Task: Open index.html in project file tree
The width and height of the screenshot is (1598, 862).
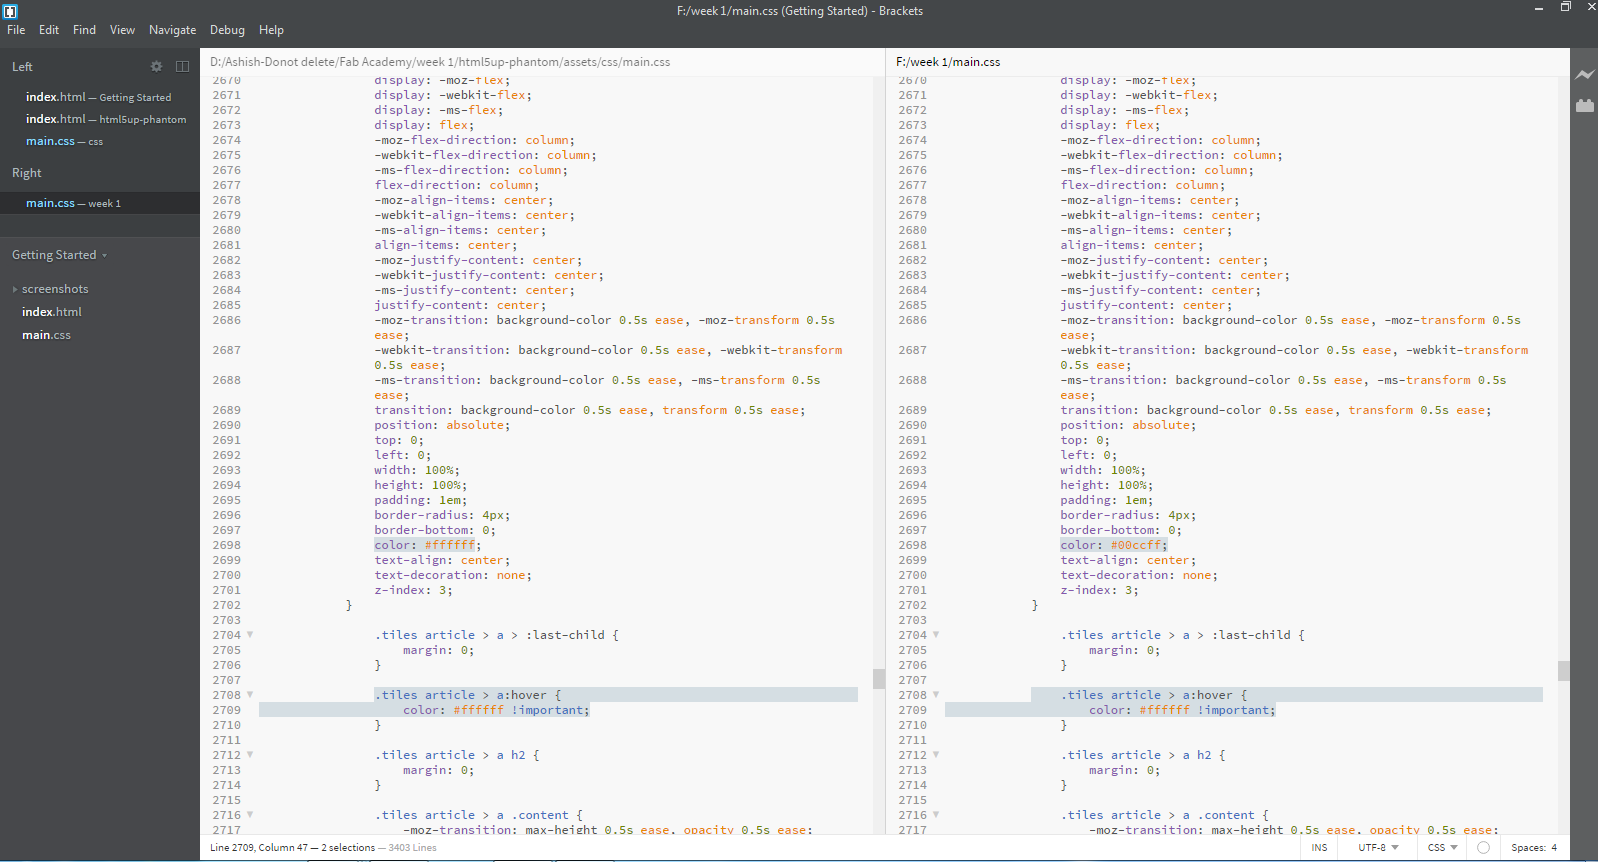Action: [52, 312]
